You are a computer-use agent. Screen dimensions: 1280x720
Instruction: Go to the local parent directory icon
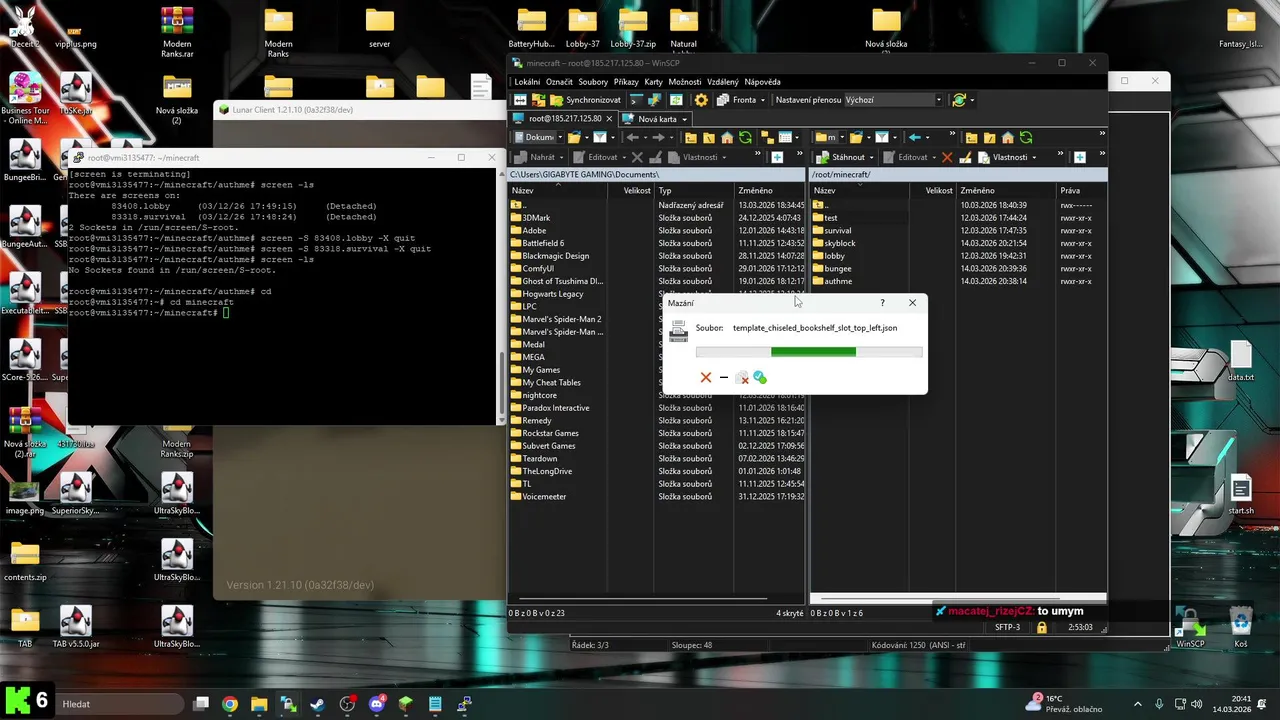pyautogui.click(x=689, y=137)
